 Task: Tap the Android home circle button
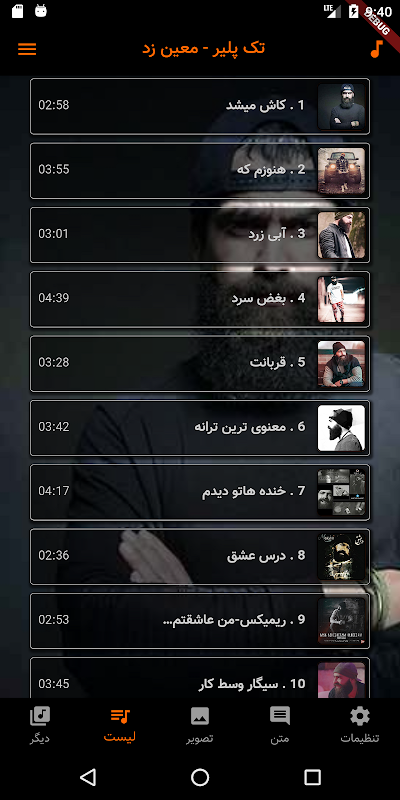click(200, 777)
